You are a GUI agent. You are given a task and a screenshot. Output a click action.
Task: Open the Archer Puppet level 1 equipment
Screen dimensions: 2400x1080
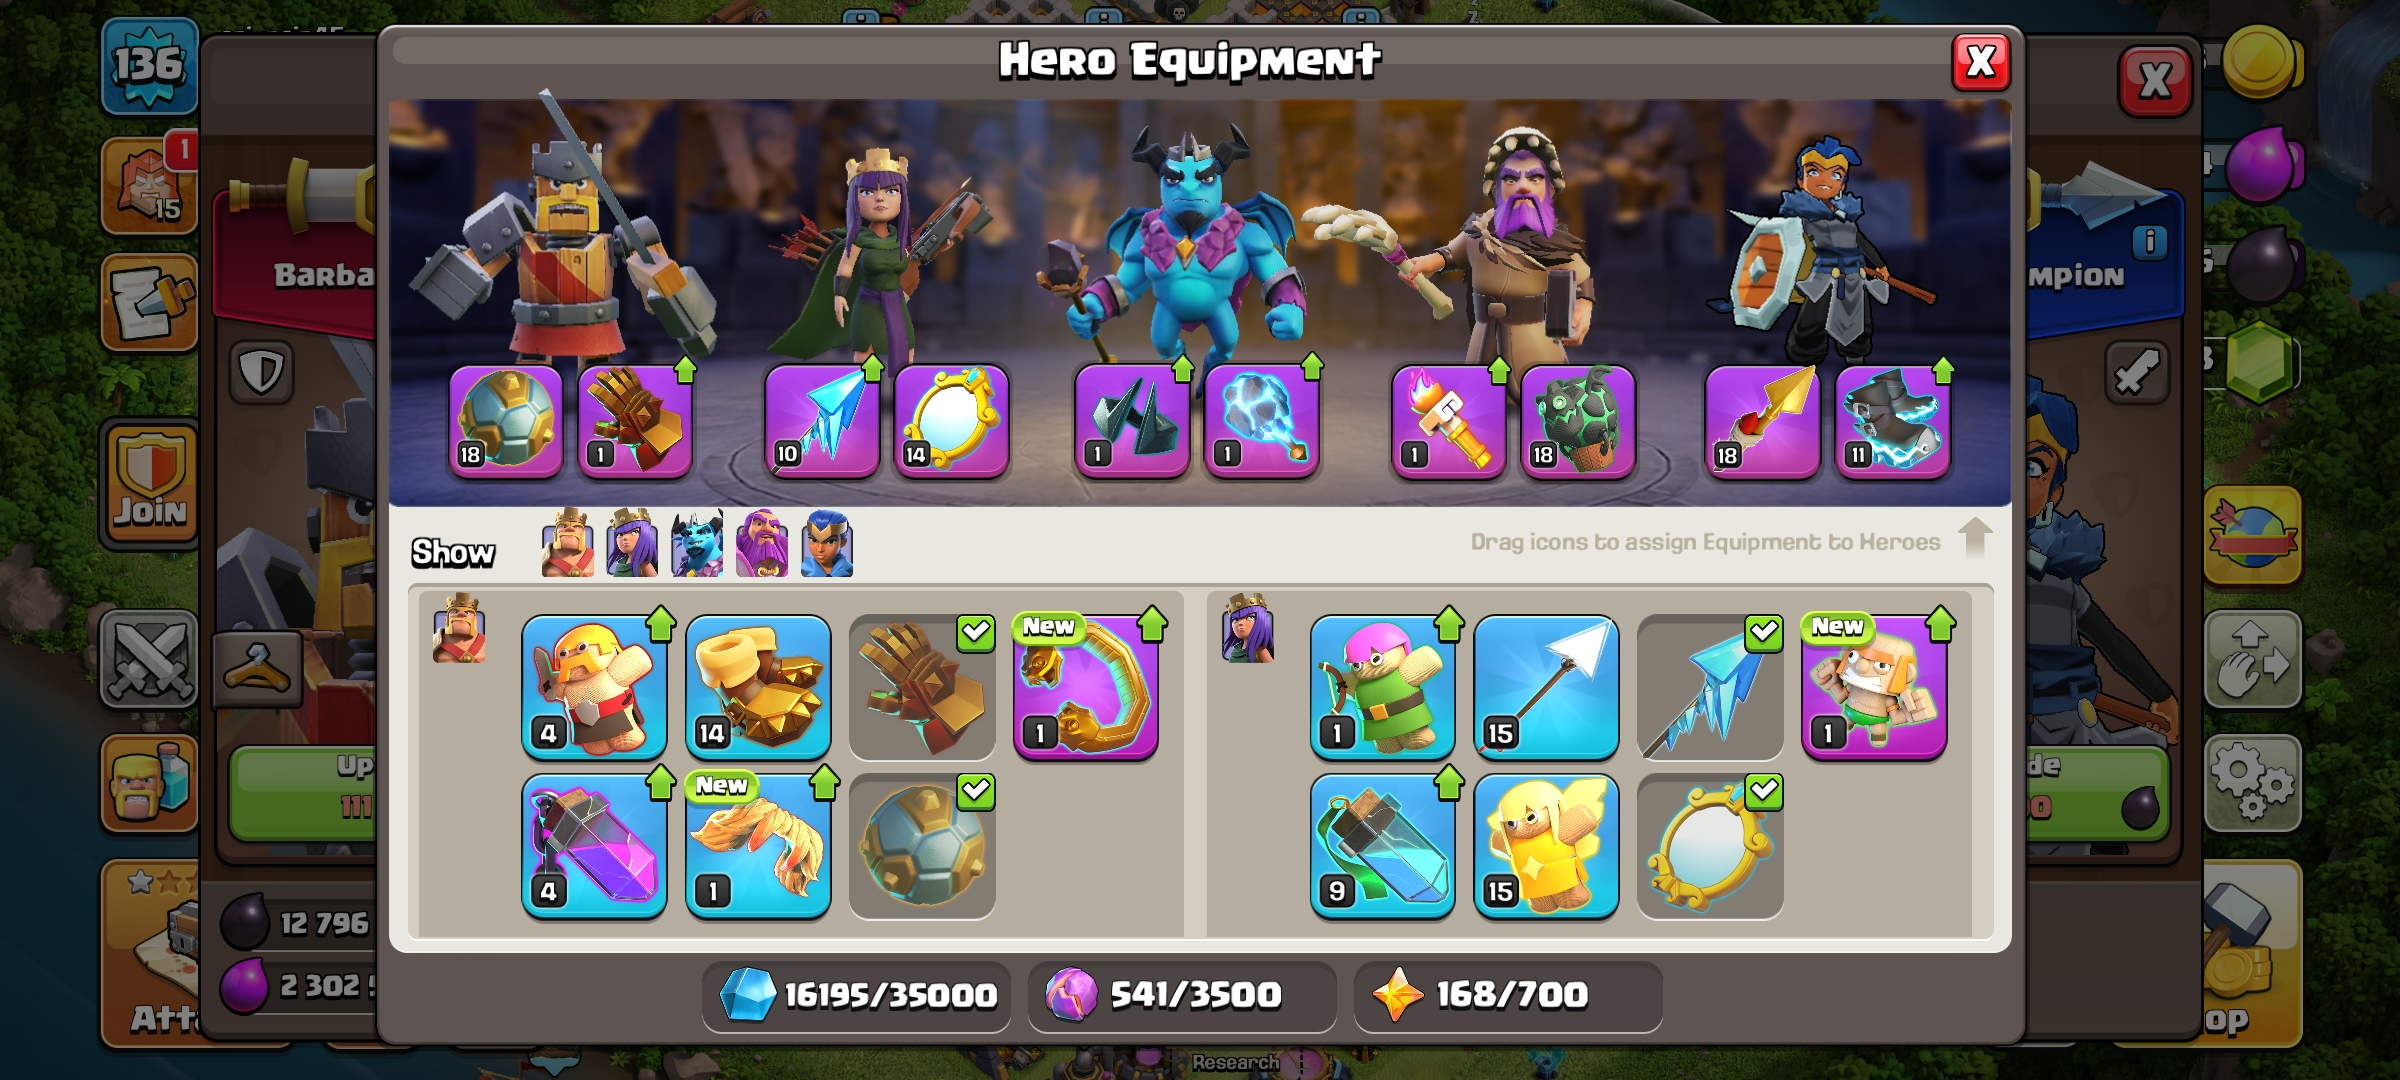[1383, 687]
